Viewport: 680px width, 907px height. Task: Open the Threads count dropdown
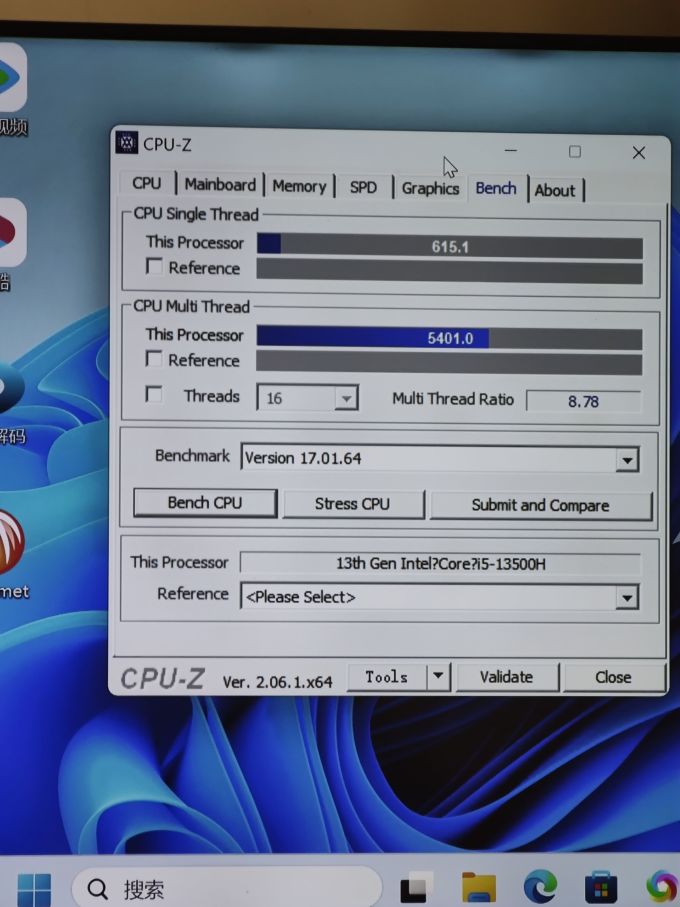[x=346, y=399]
